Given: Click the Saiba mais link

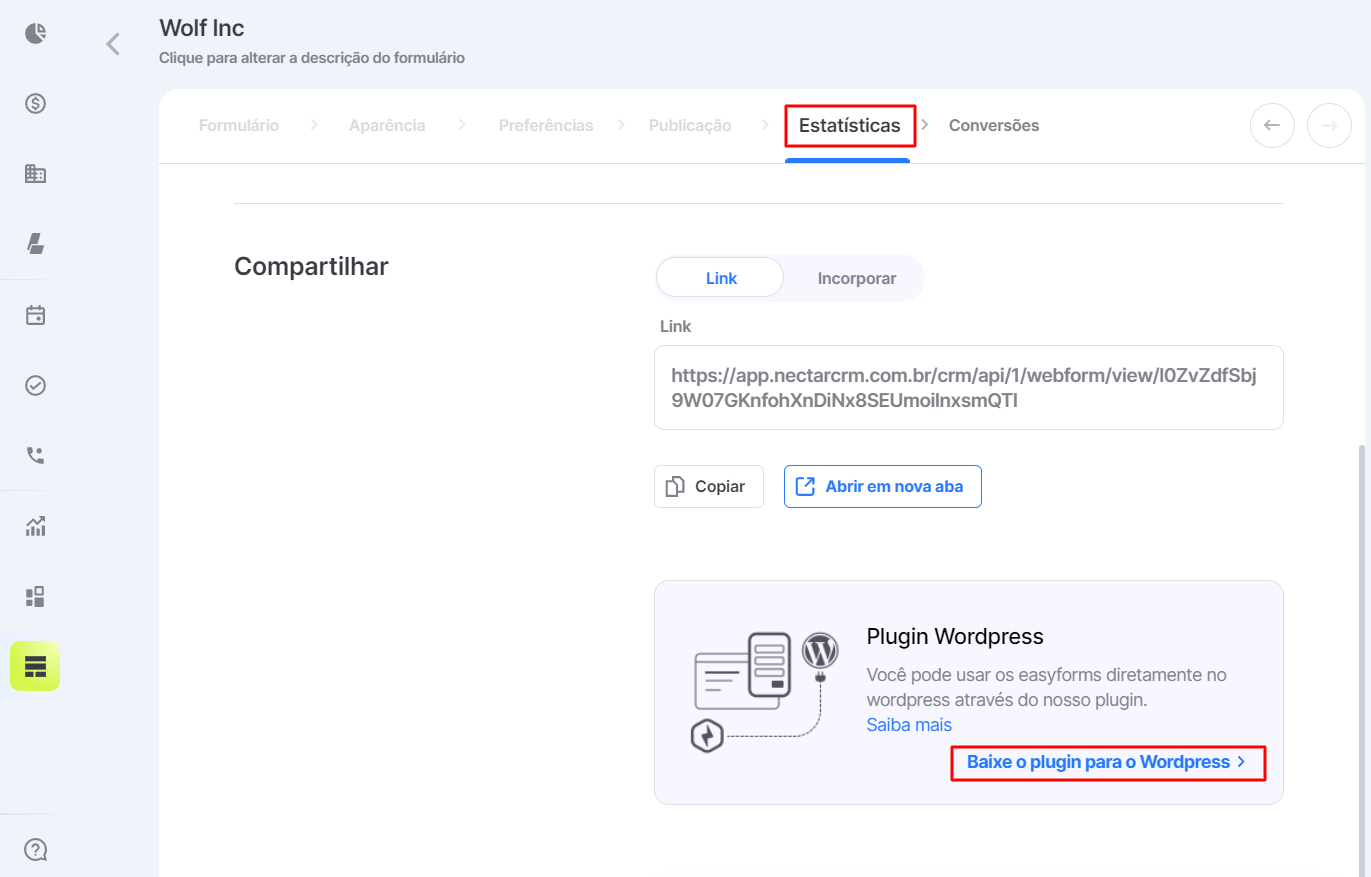Looking at the screenshot, I should click(x=909, y=725).
